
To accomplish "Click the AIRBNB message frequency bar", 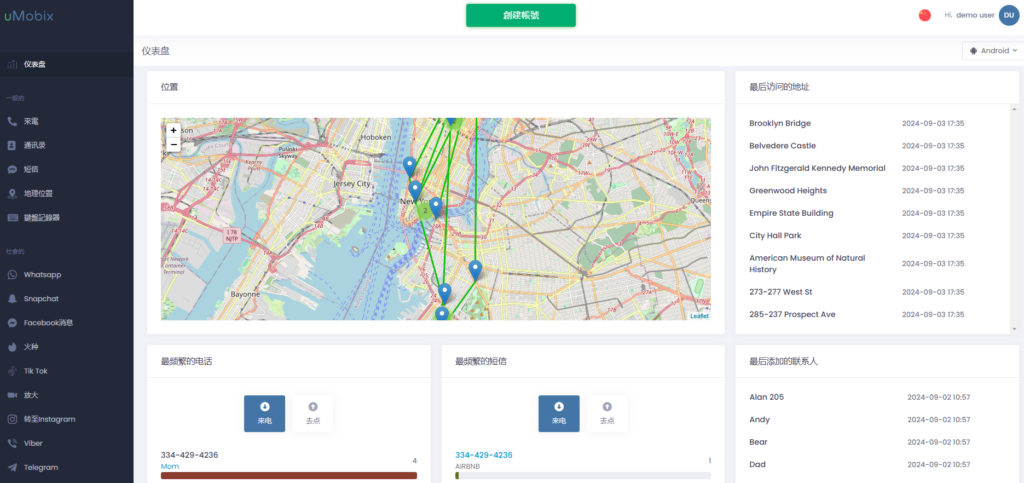I will (583, 476).
